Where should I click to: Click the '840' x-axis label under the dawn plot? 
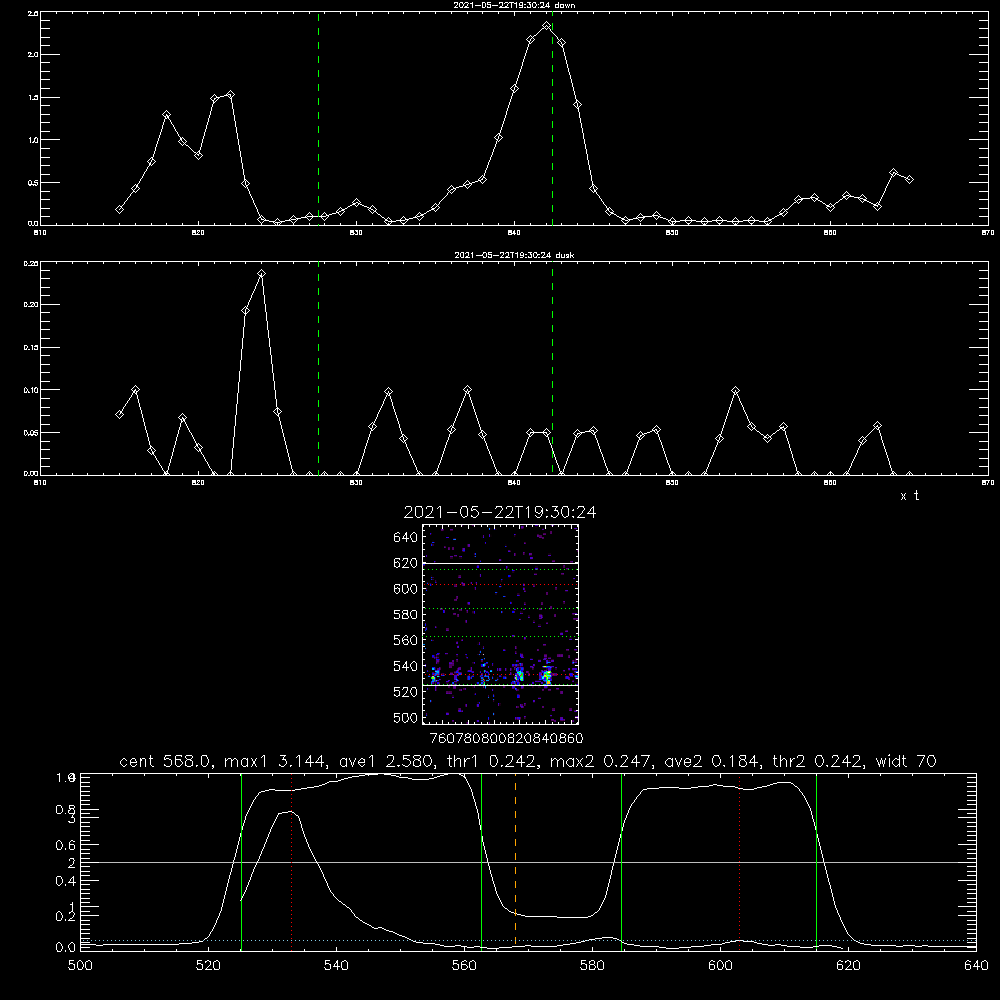point(515,233)
